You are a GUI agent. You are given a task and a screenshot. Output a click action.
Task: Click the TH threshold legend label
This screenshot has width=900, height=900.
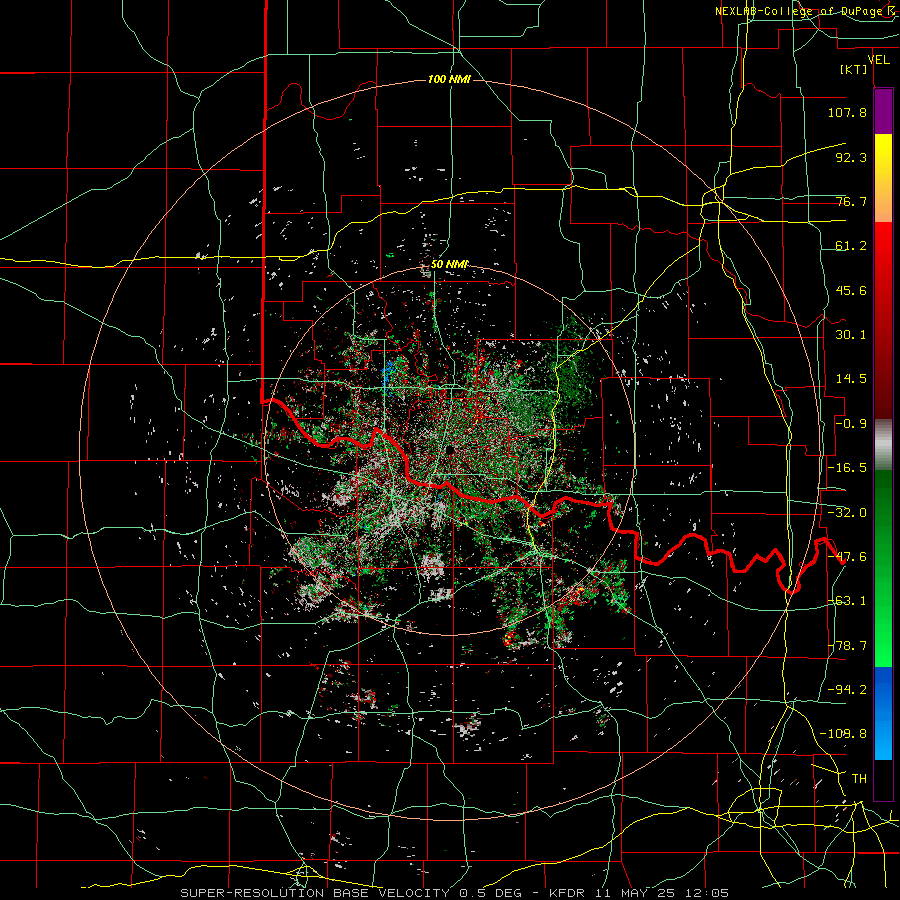coord(859,779)
